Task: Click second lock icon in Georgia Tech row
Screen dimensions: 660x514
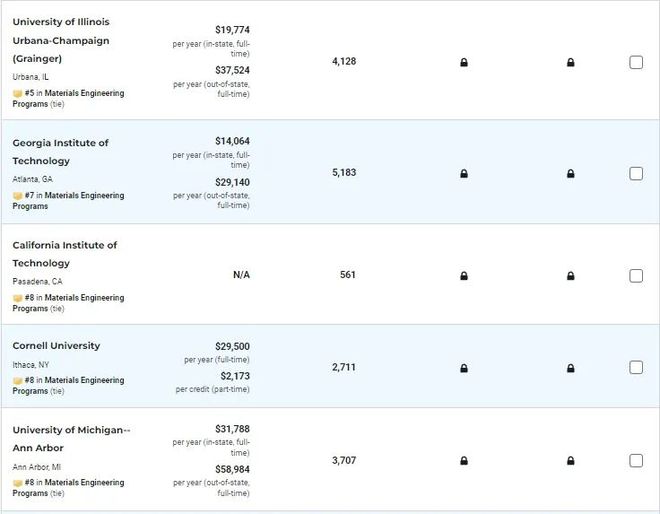Action: coord(571,174)
